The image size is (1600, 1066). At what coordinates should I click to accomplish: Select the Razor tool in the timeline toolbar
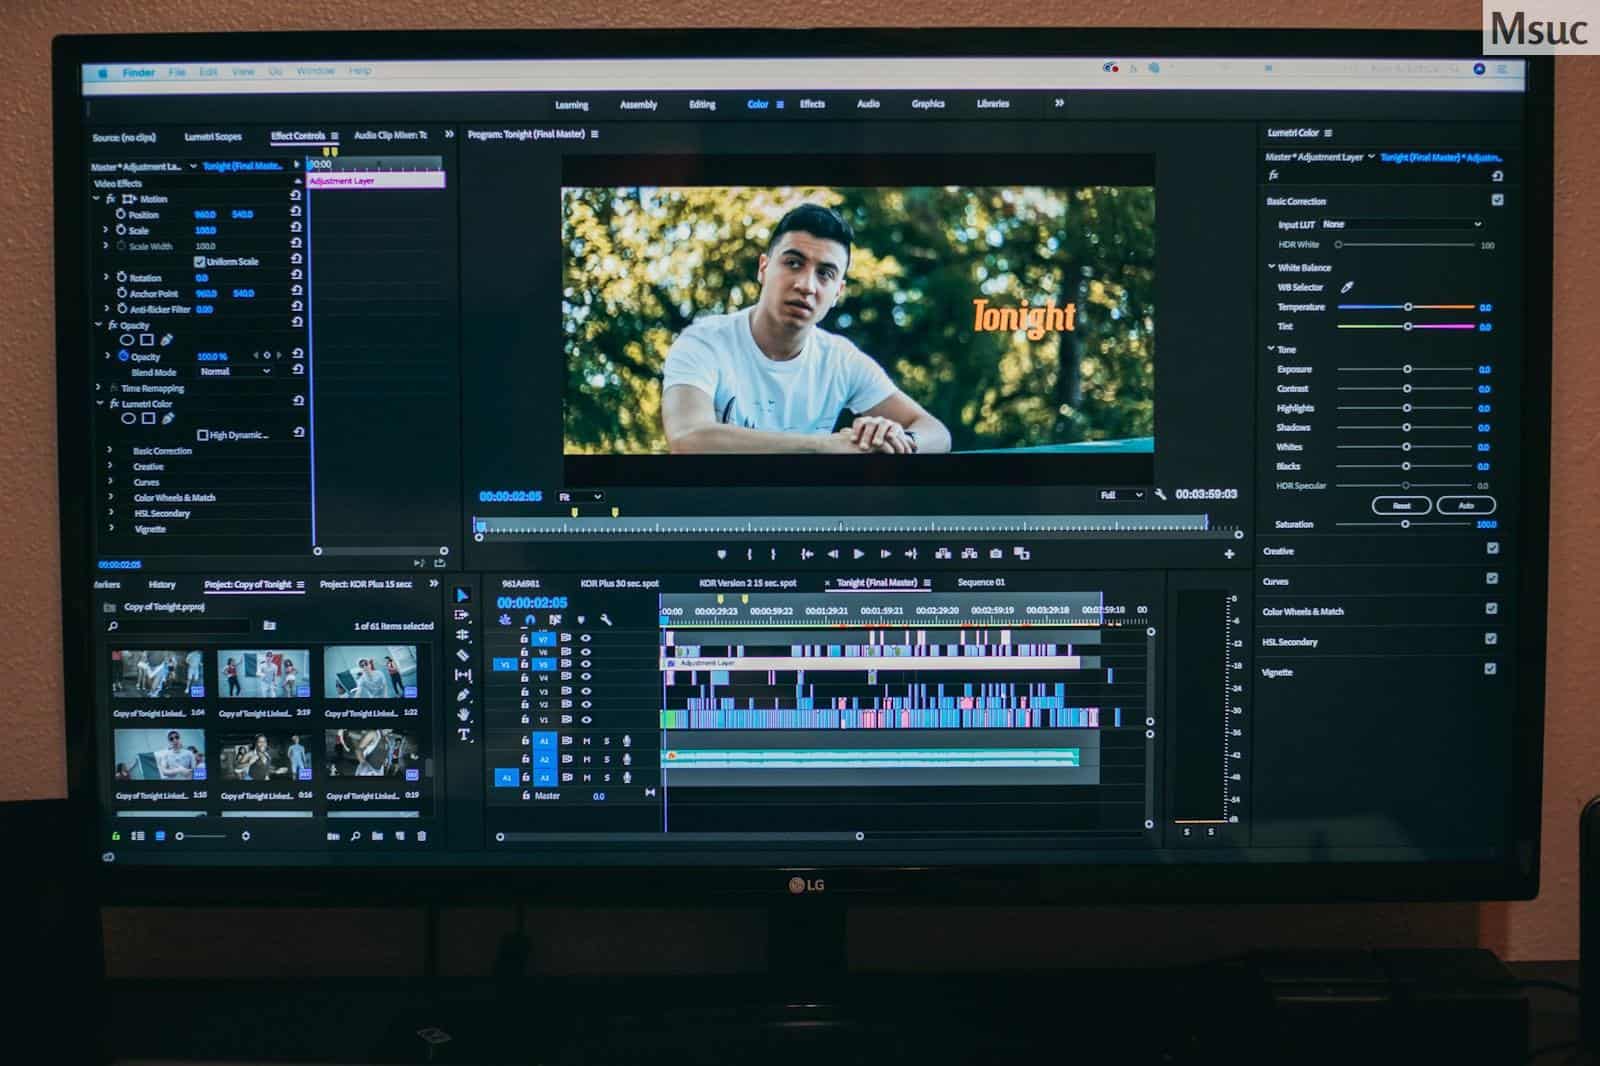coord(463,655)
